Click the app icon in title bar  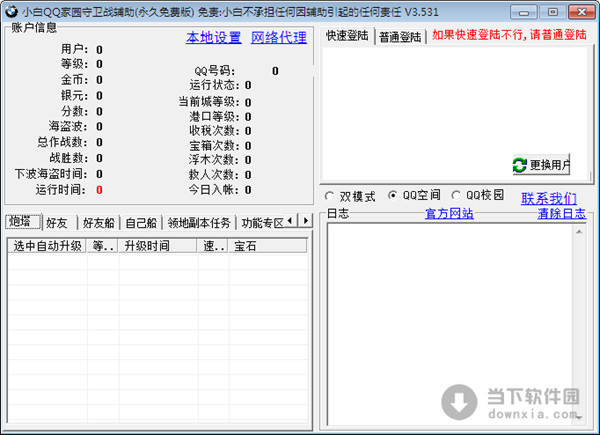11,10
